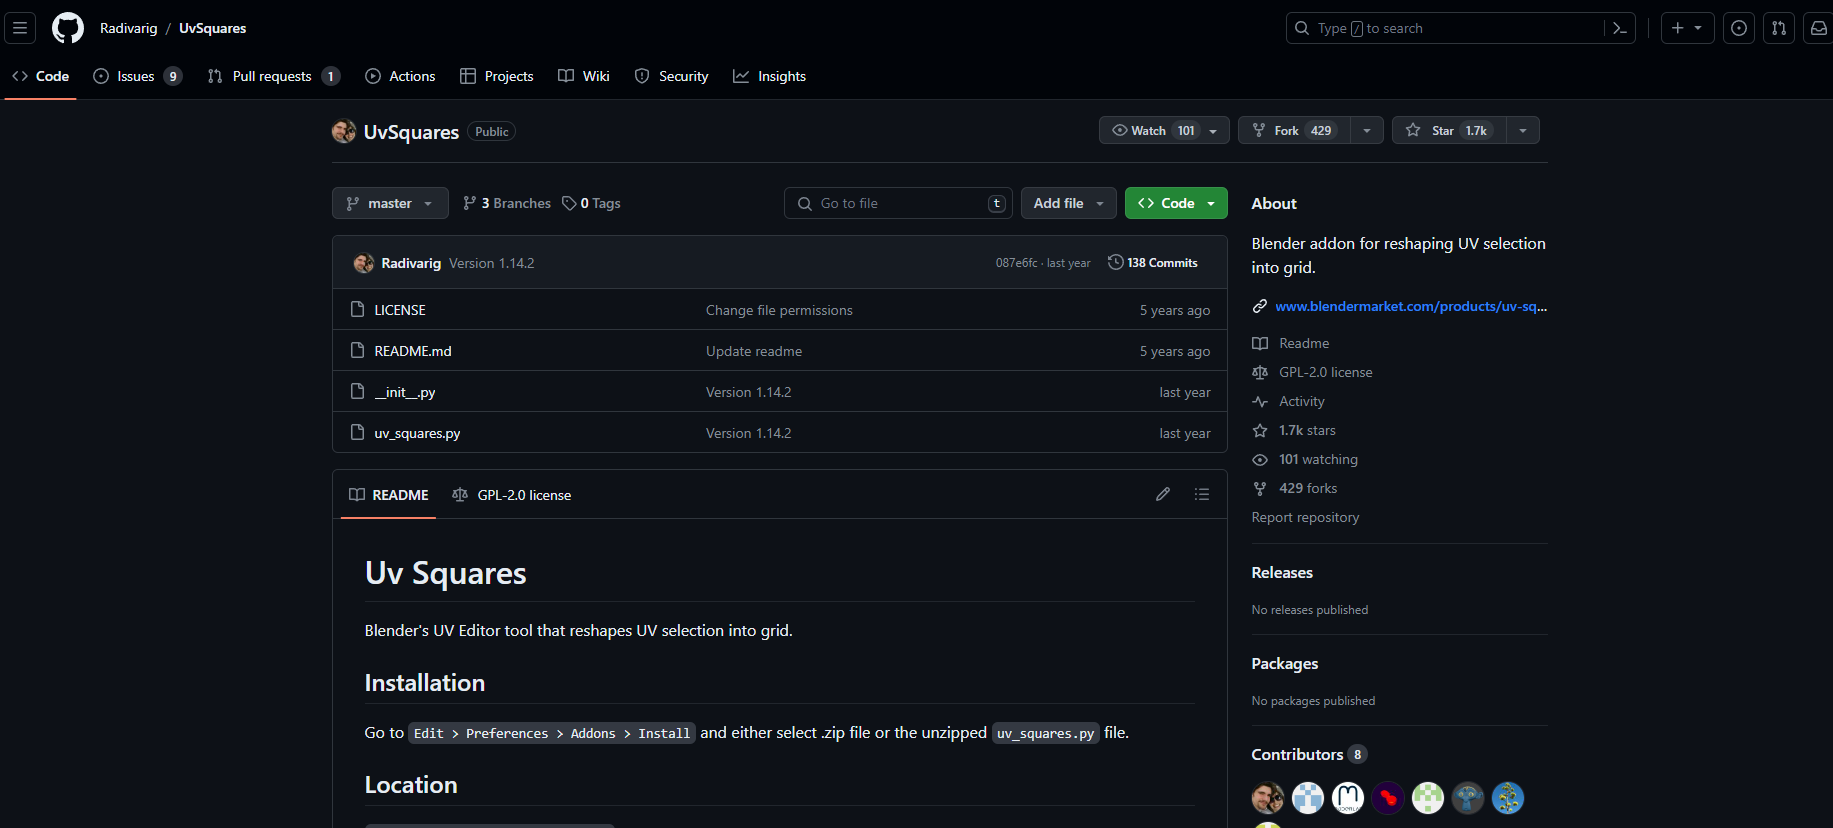Open the 0 Tags link
Screen dimensions: 1833x828
[x=591, y=203]
